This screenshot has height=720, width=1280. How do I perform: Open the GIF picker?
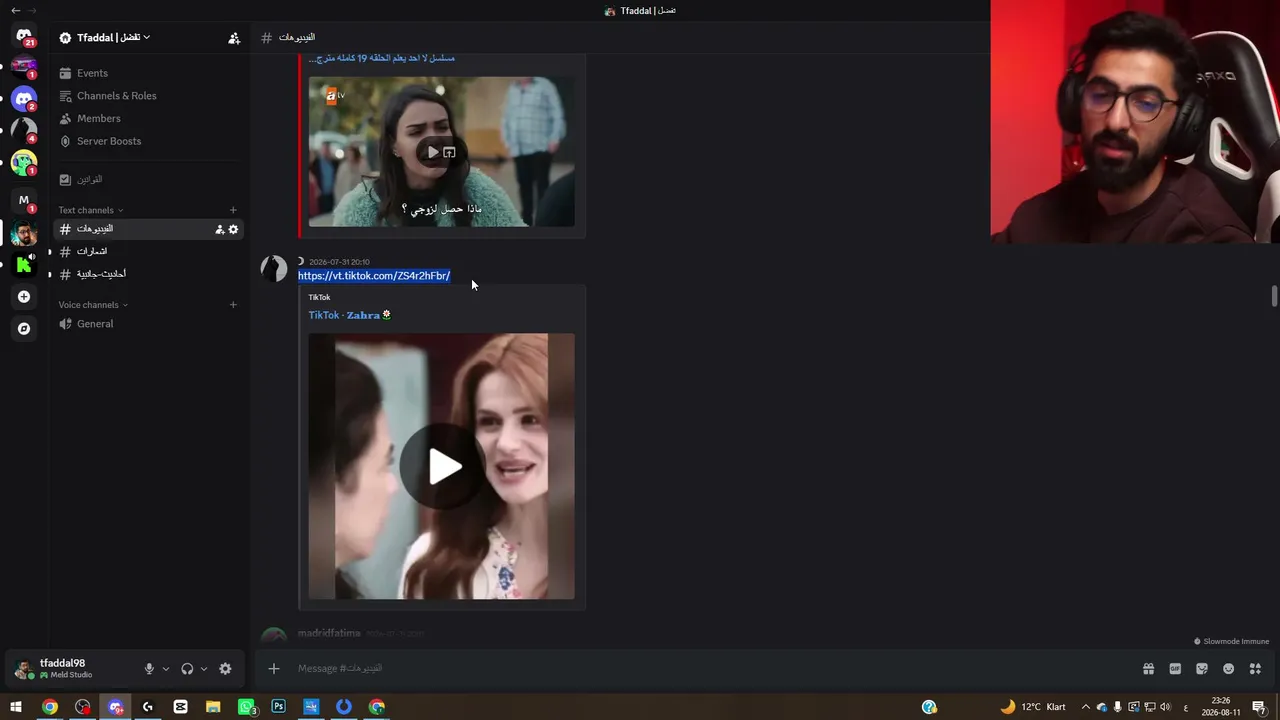1175,669
